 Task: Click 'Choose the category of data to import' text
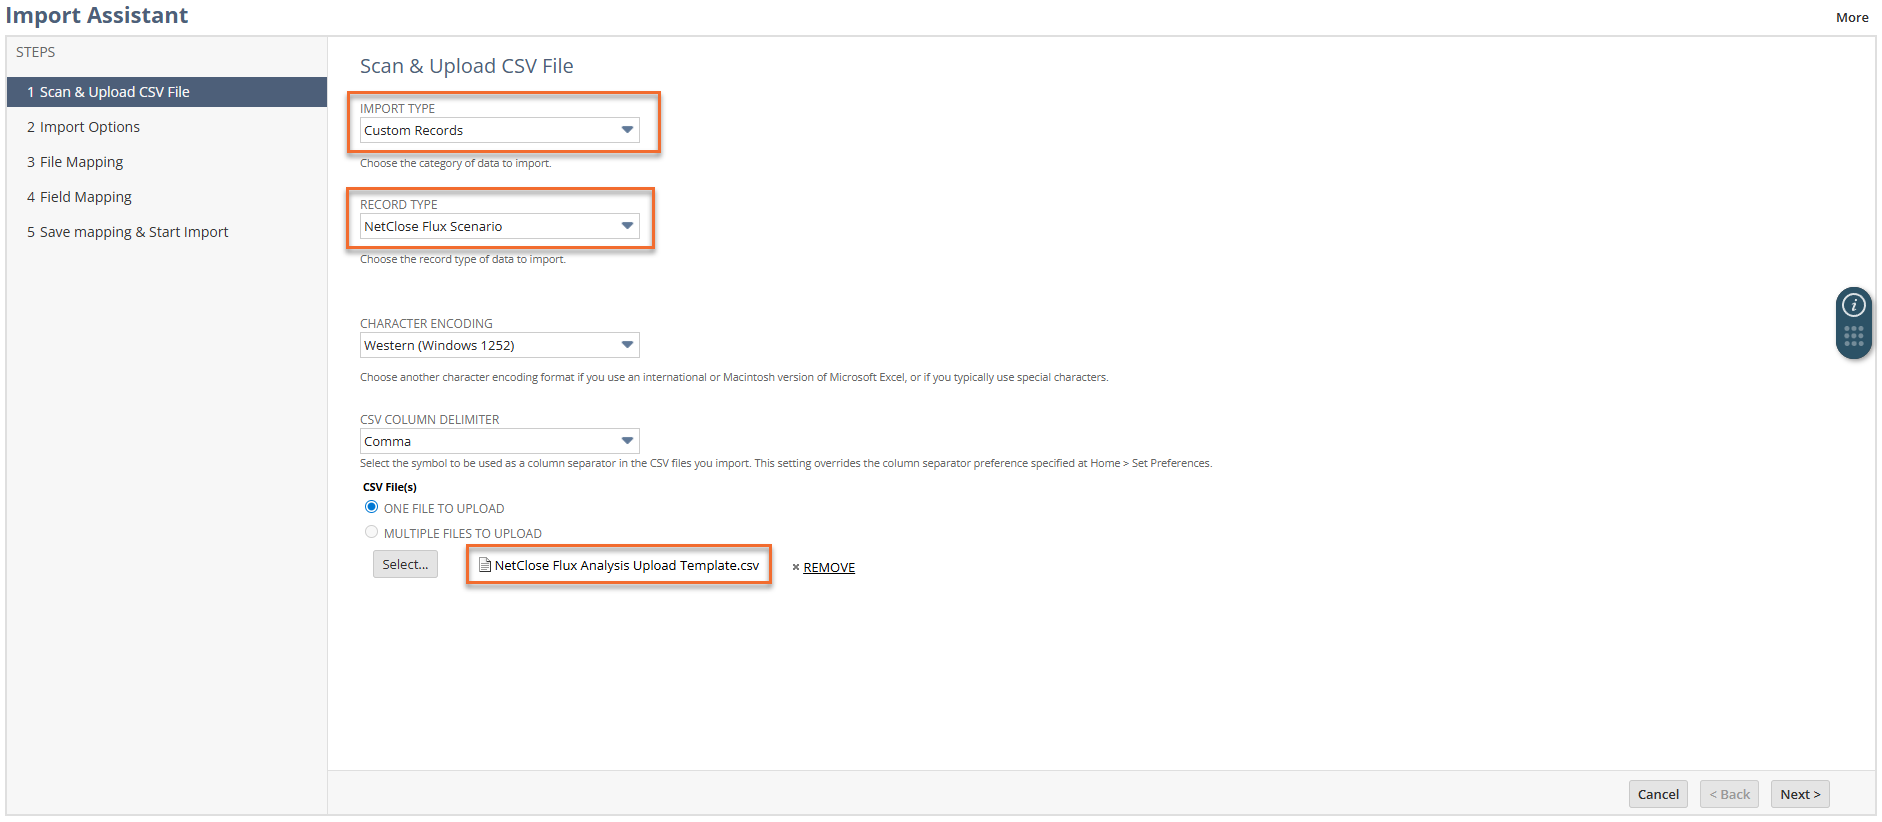click(x=455, y=163)
